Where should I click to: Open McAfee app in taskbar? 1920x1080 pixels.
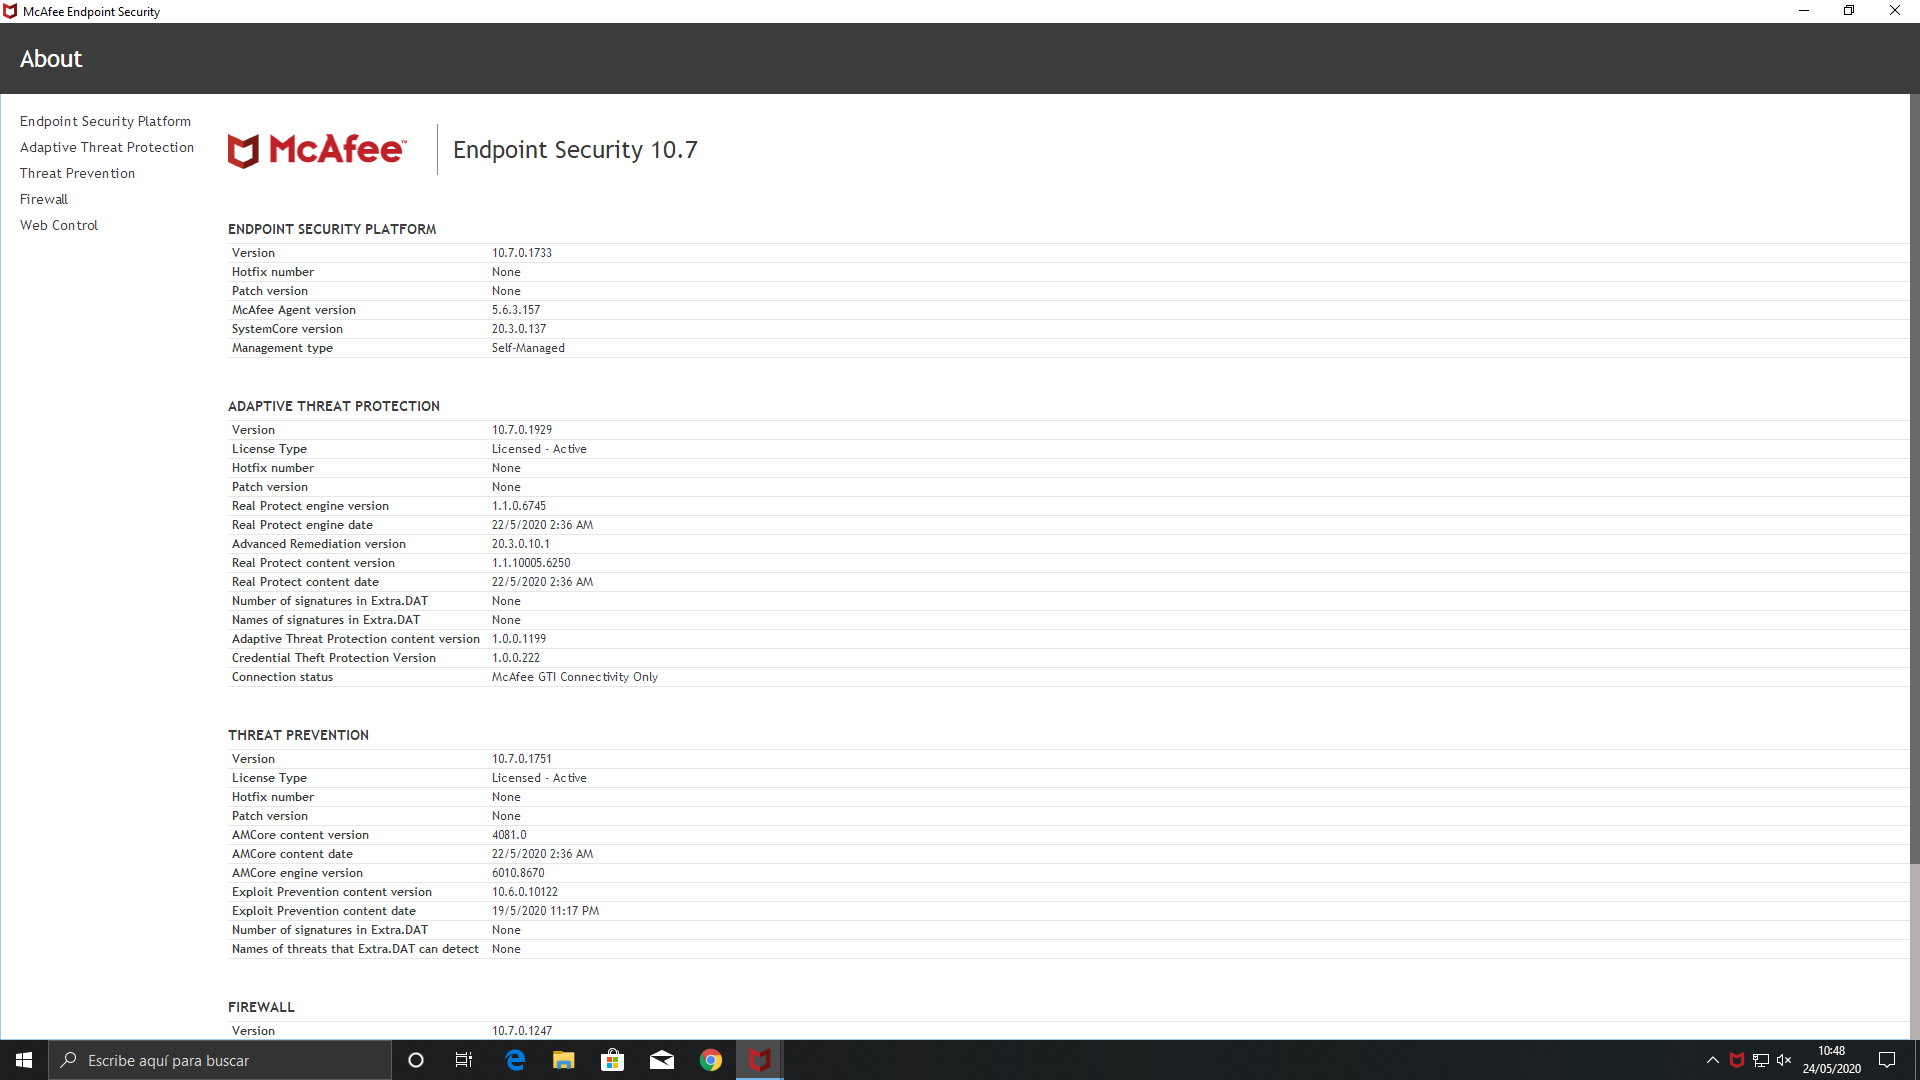point(760,1060)
